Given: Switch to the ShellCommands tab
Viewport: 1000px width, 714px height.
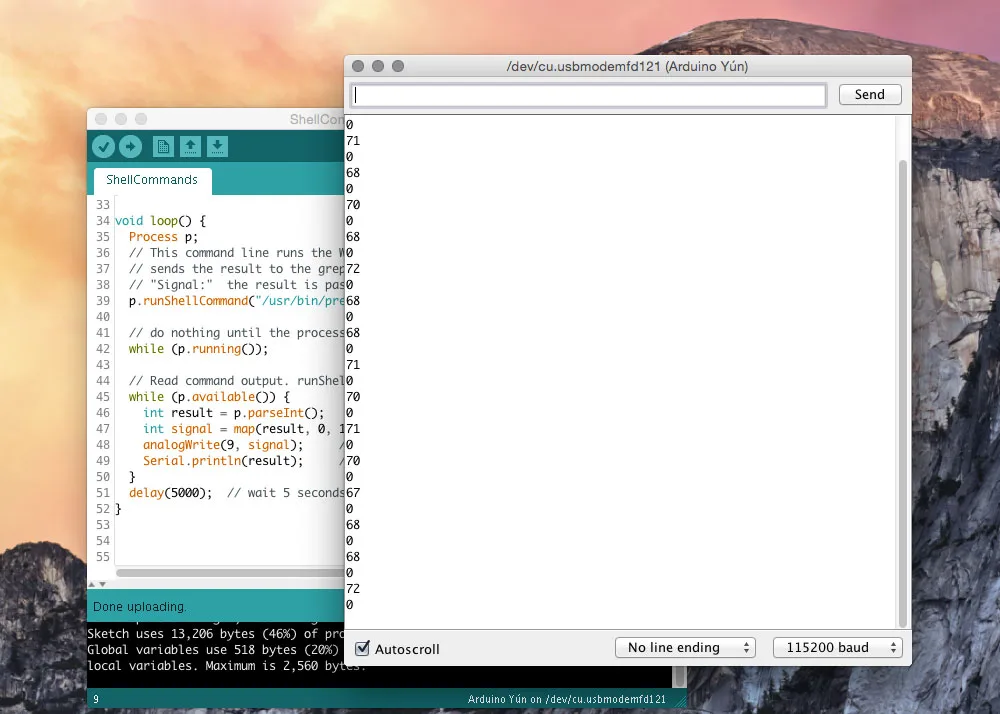Looking at the screenshot, I should [x=152, y=180].
